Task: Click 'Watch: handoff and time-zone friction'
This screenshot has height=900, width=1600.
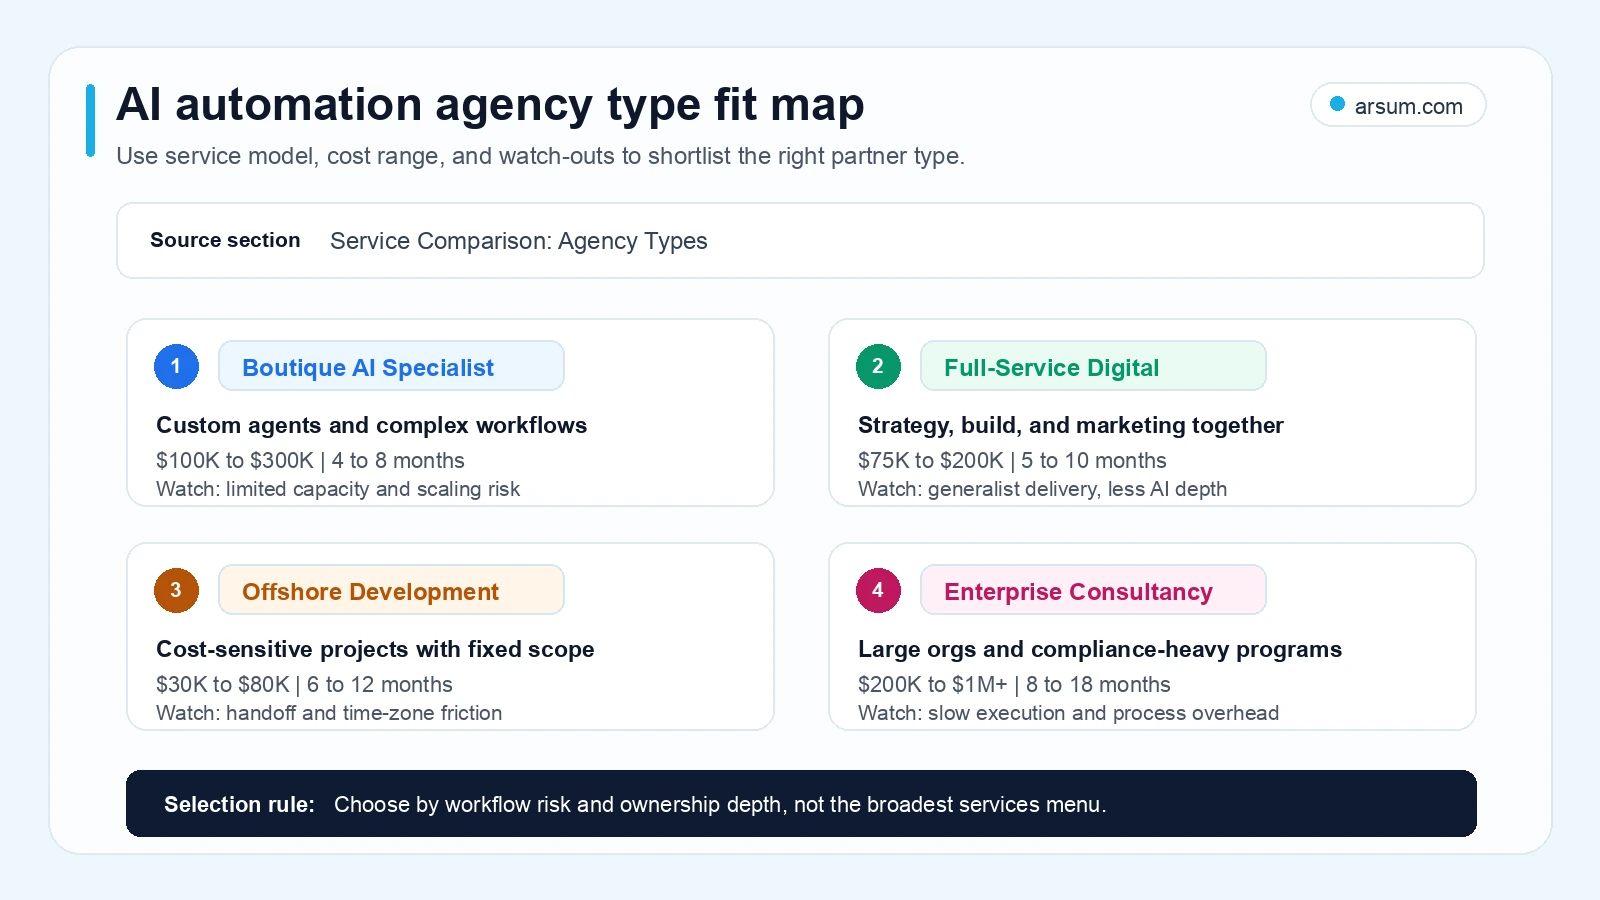Action: [x=329, y=713]
